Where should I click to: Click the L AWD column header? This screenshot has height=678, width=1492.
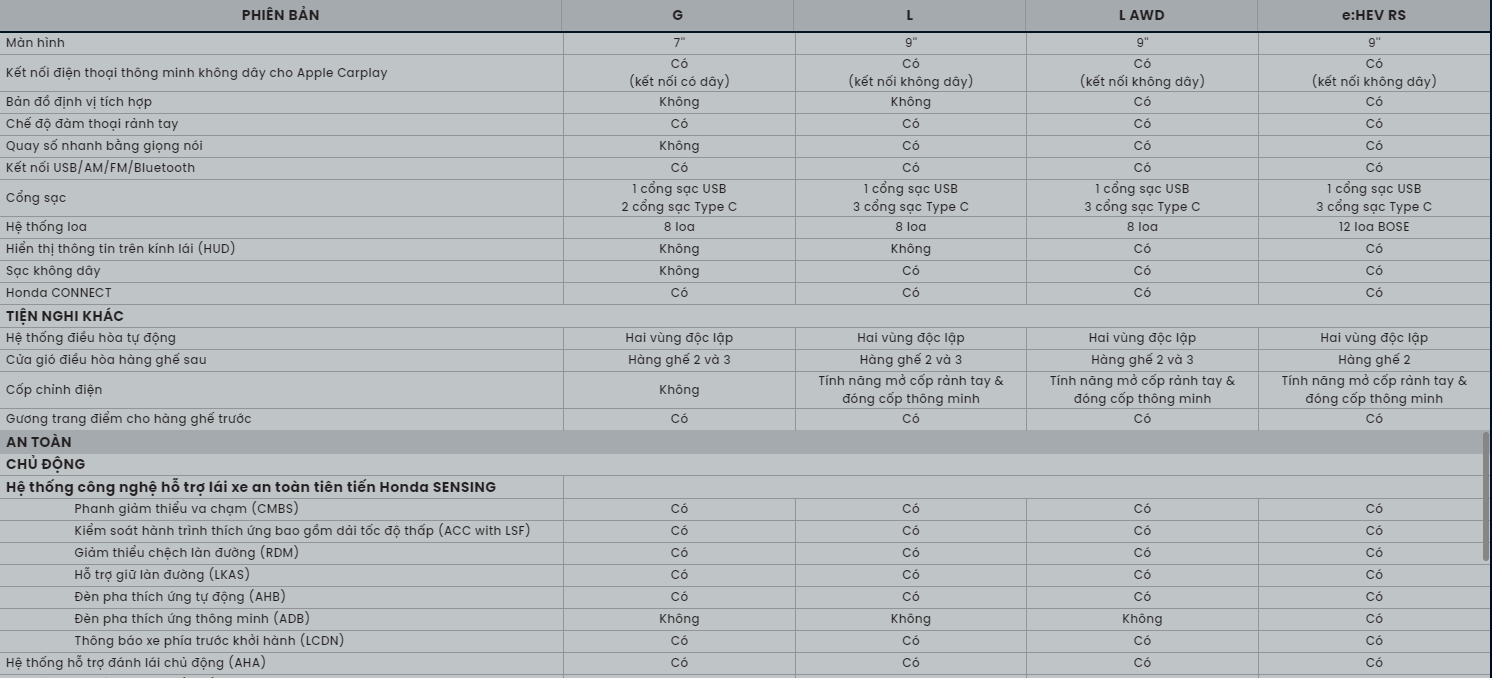coord(1141,15)
